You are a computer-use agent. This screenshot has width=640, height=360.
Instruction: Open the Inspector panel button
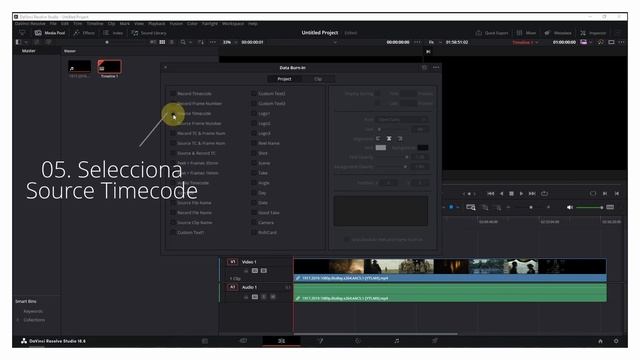click(x=593, y=33)
